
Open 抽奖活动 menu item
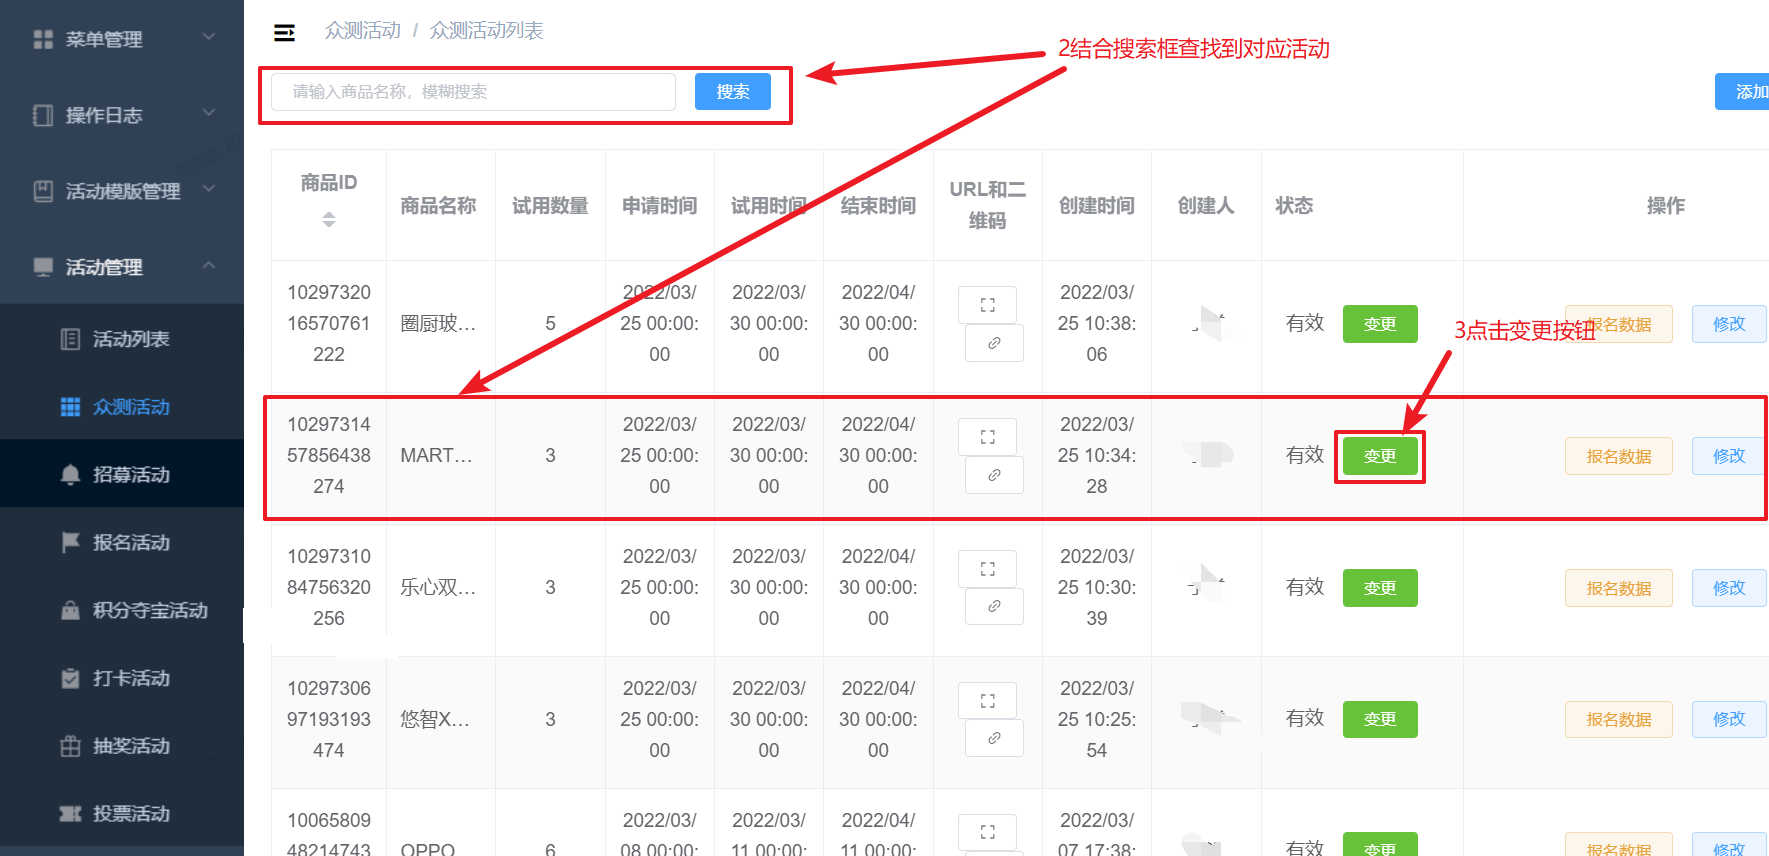click(122, 746)
